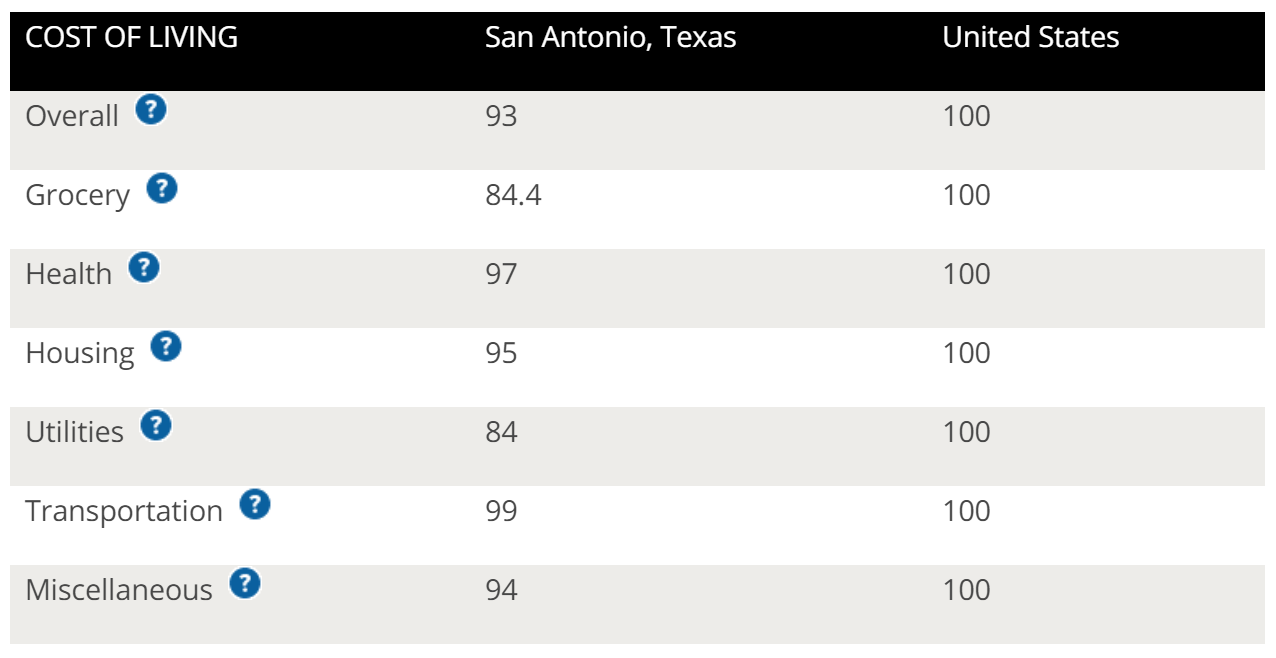Open the Grocery help tooltip icon
The width and height of the screenshot is (1276, 658).
pyautogui.click(x=162, y=188)
